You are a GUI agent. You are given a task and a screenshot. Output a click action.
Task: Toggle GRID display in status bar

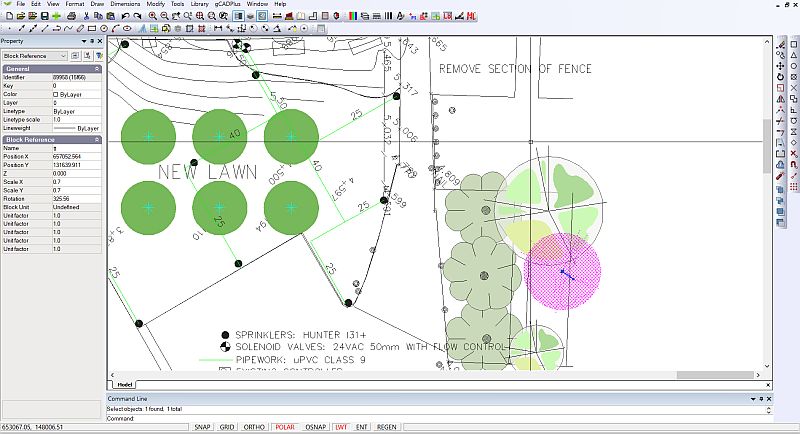coord(227,427)
